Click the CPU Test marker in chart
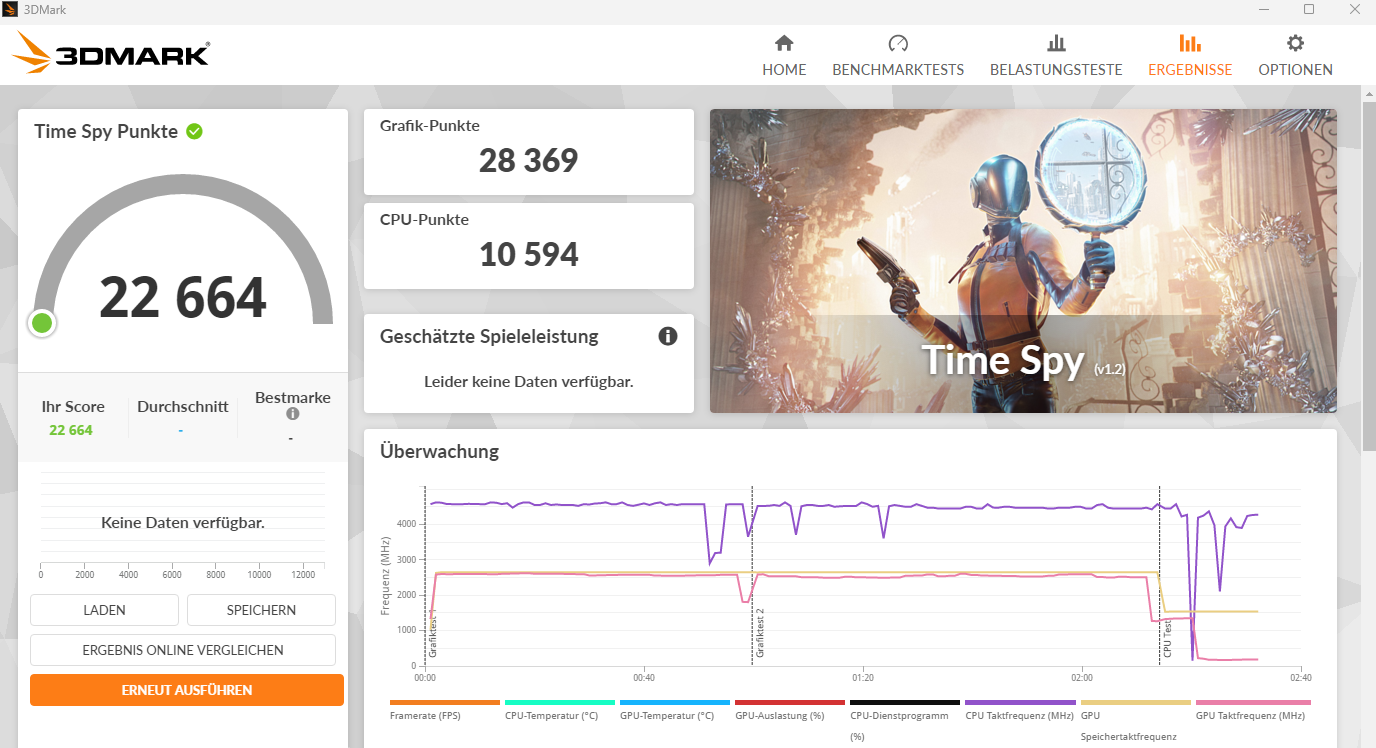The width and height of the screenshot is (1376, 748). pos(1167,637)
